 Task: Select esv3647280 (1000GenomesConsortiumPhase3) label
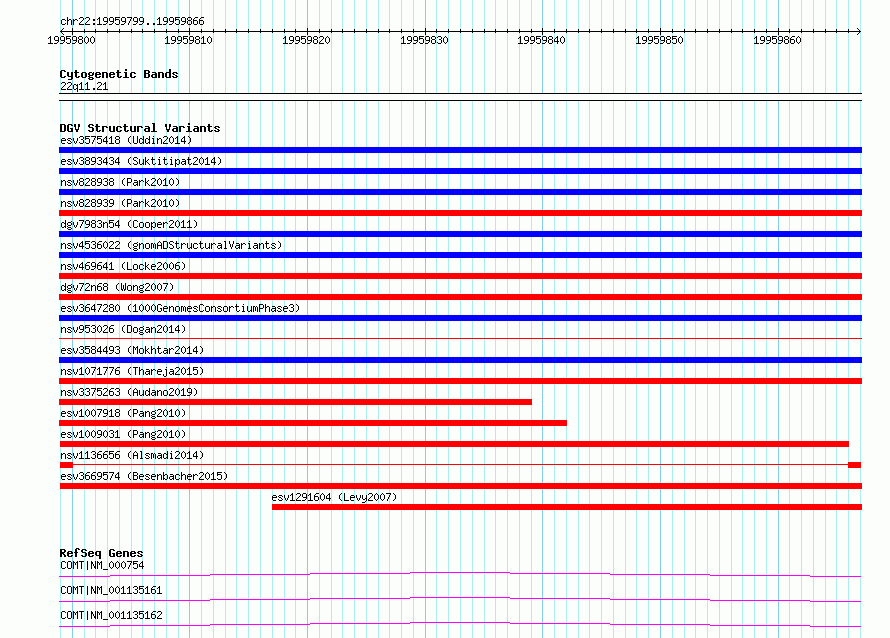coord(180,308)
